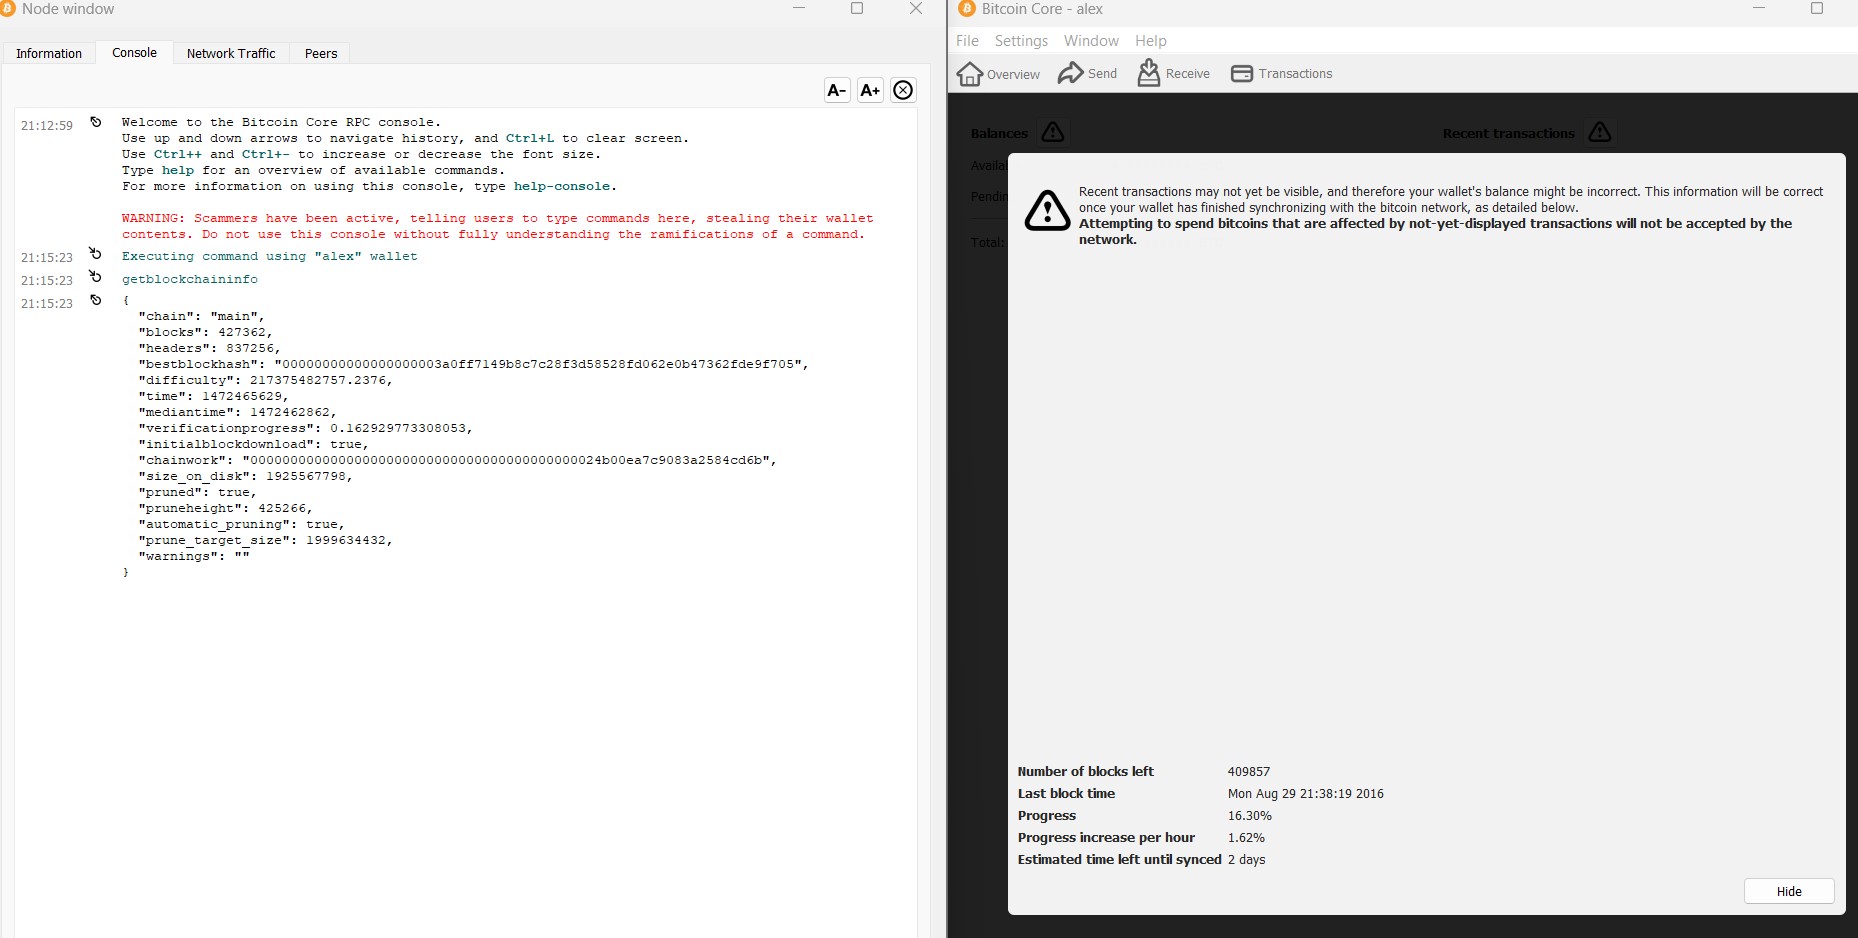Screen dimensions: 1858x938
Task: Click the progress per hour value 1.62%
Action: coord(1246,838)
